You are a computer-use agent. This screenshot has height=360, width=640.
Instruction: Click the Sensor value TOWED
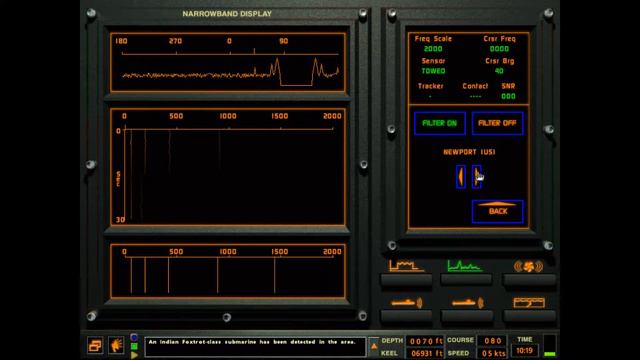(433, 71)
